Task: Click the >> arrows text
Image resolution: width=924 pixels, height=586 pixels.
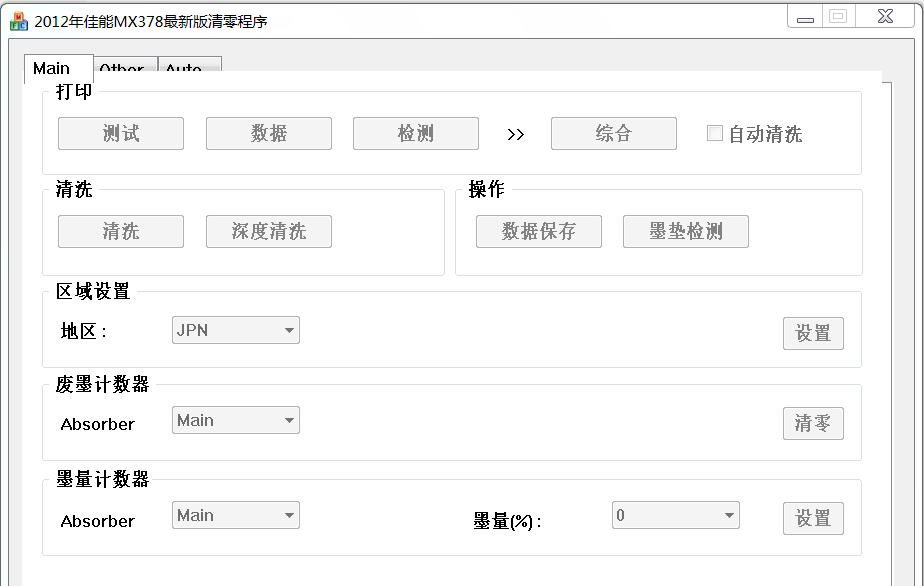Action: 516,135
